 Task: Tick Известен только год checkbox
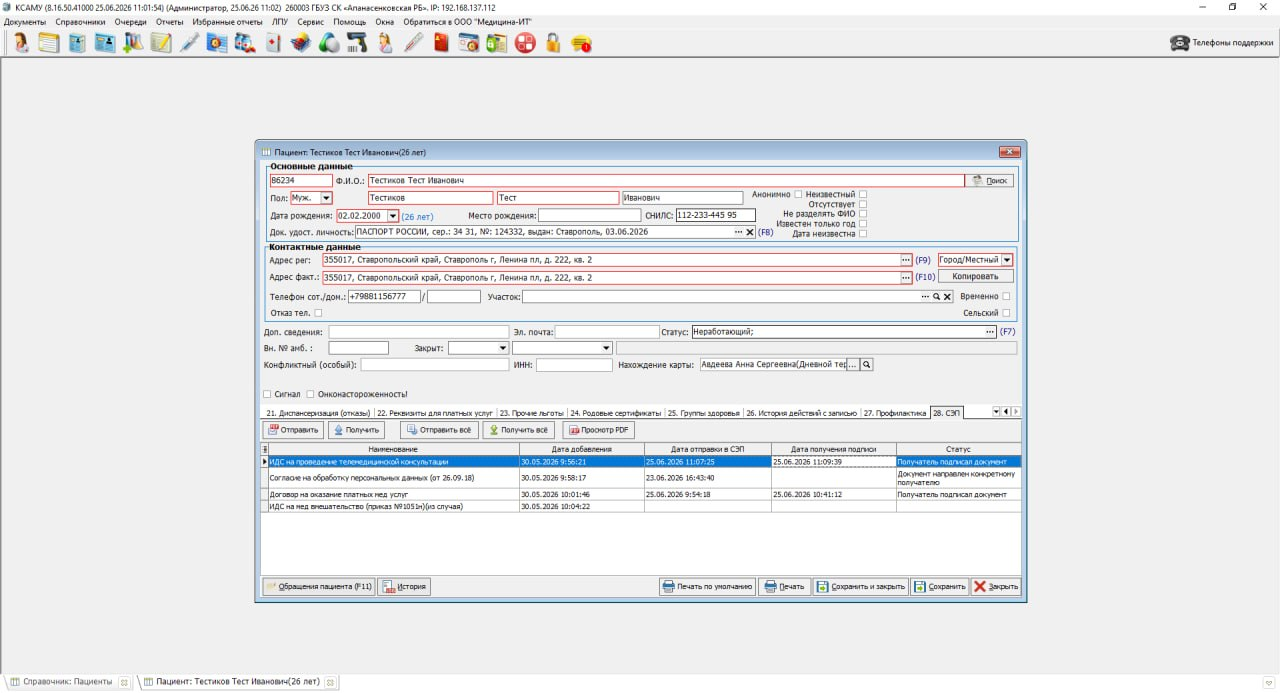click(x=863, y=224)
